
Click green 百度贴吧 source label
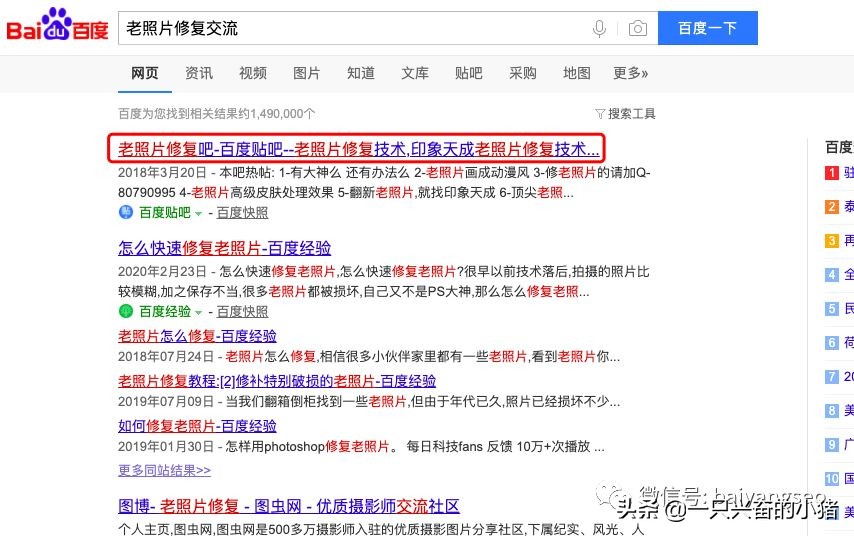click(165, 212)
